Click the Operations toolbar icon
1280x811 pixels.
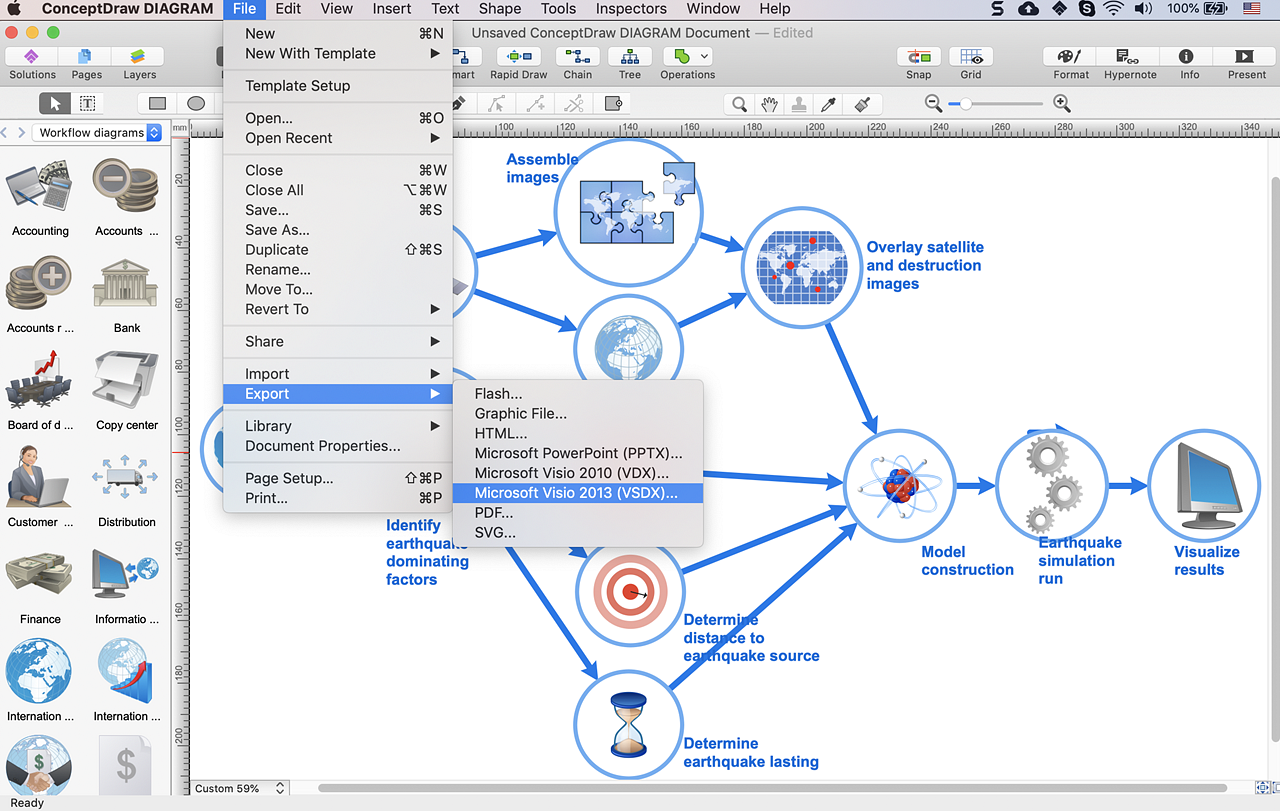pos(682,56)
